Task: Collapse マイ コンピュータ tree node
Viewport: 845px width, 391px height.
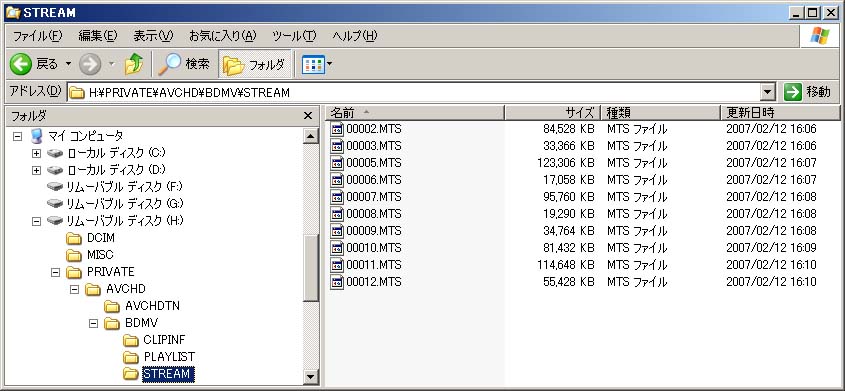Action: click(17, 136)
